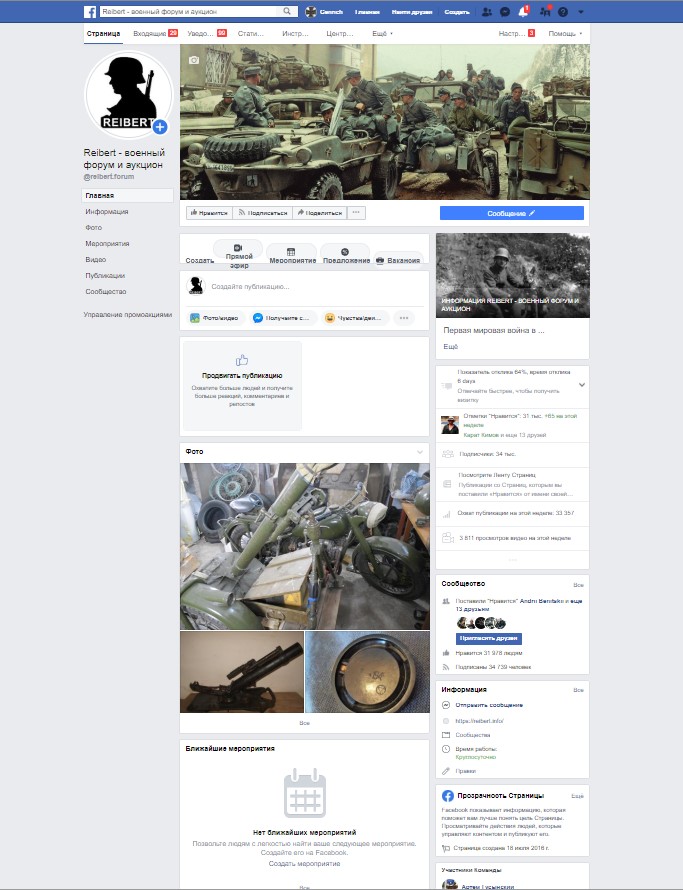This screenshot has width=683, height=890.
Task: Open the Уведомления tab
Action: click(207, 33)
